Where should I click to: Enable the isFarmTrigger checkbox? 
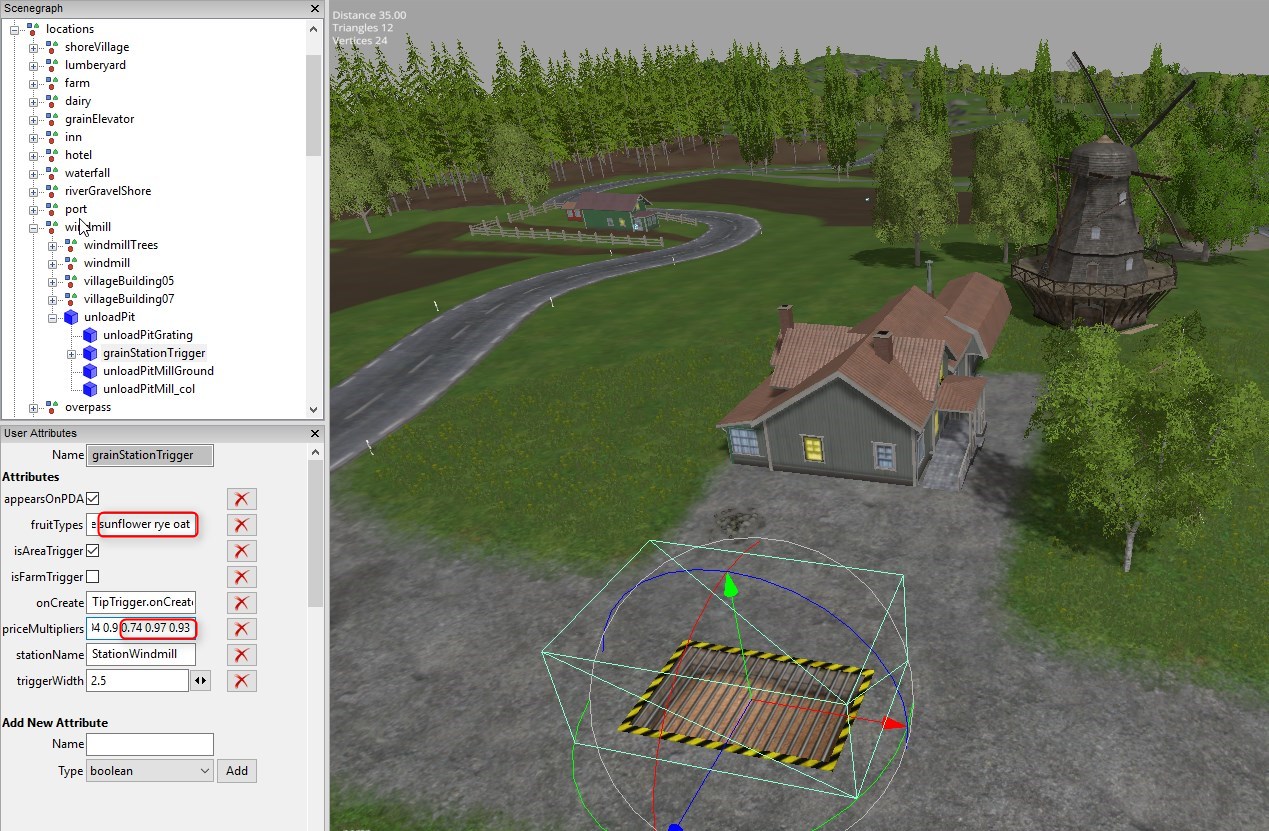point(93,576)
